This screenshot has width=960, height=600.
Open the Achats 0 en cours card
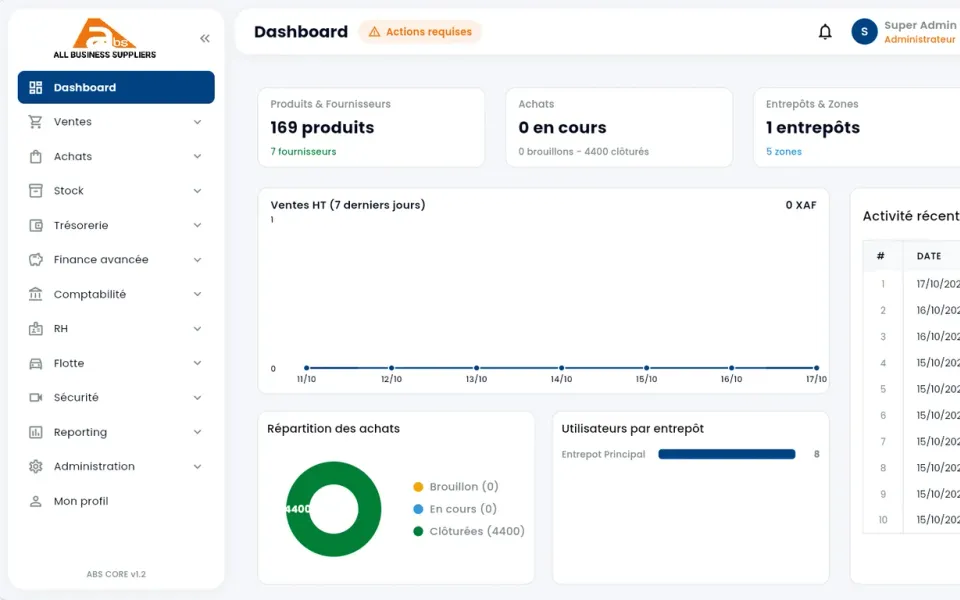pos(619,127)
